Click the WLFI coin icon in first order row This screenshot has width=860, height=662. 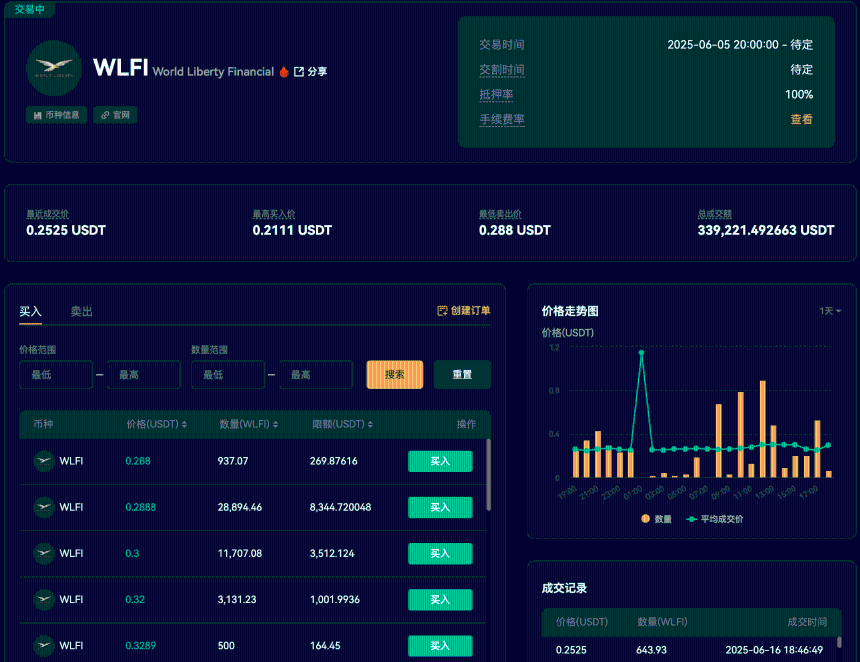pyautogui.click(x=44, y=461)
